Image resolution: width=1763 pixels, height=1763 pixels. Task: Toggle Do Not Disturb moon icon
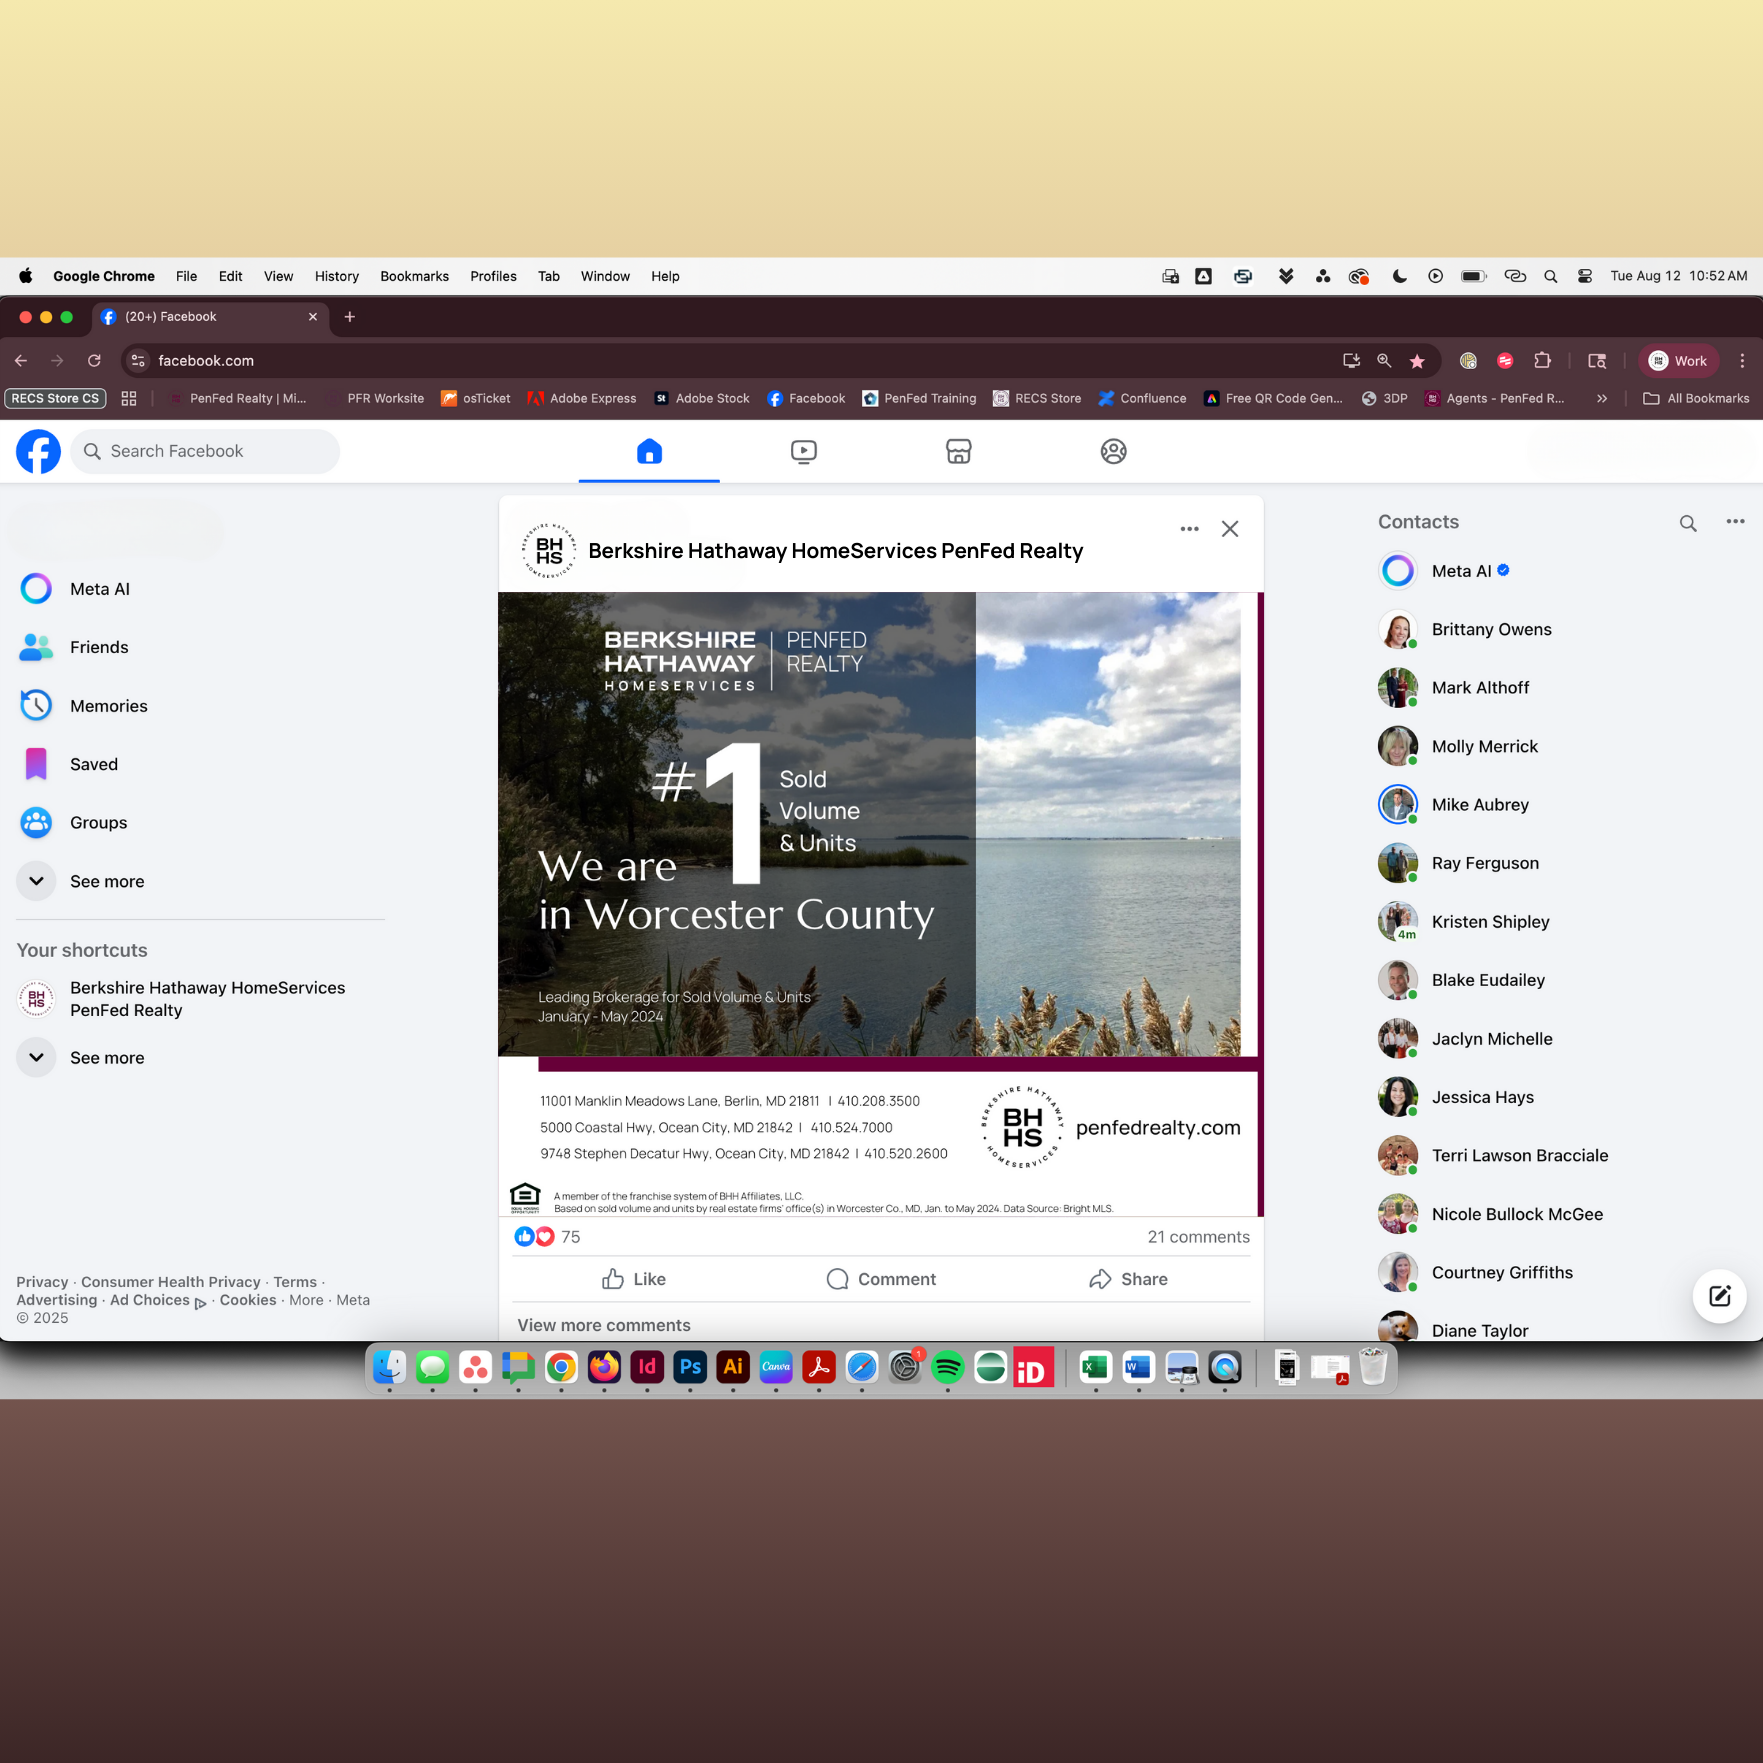(1399, 277)
